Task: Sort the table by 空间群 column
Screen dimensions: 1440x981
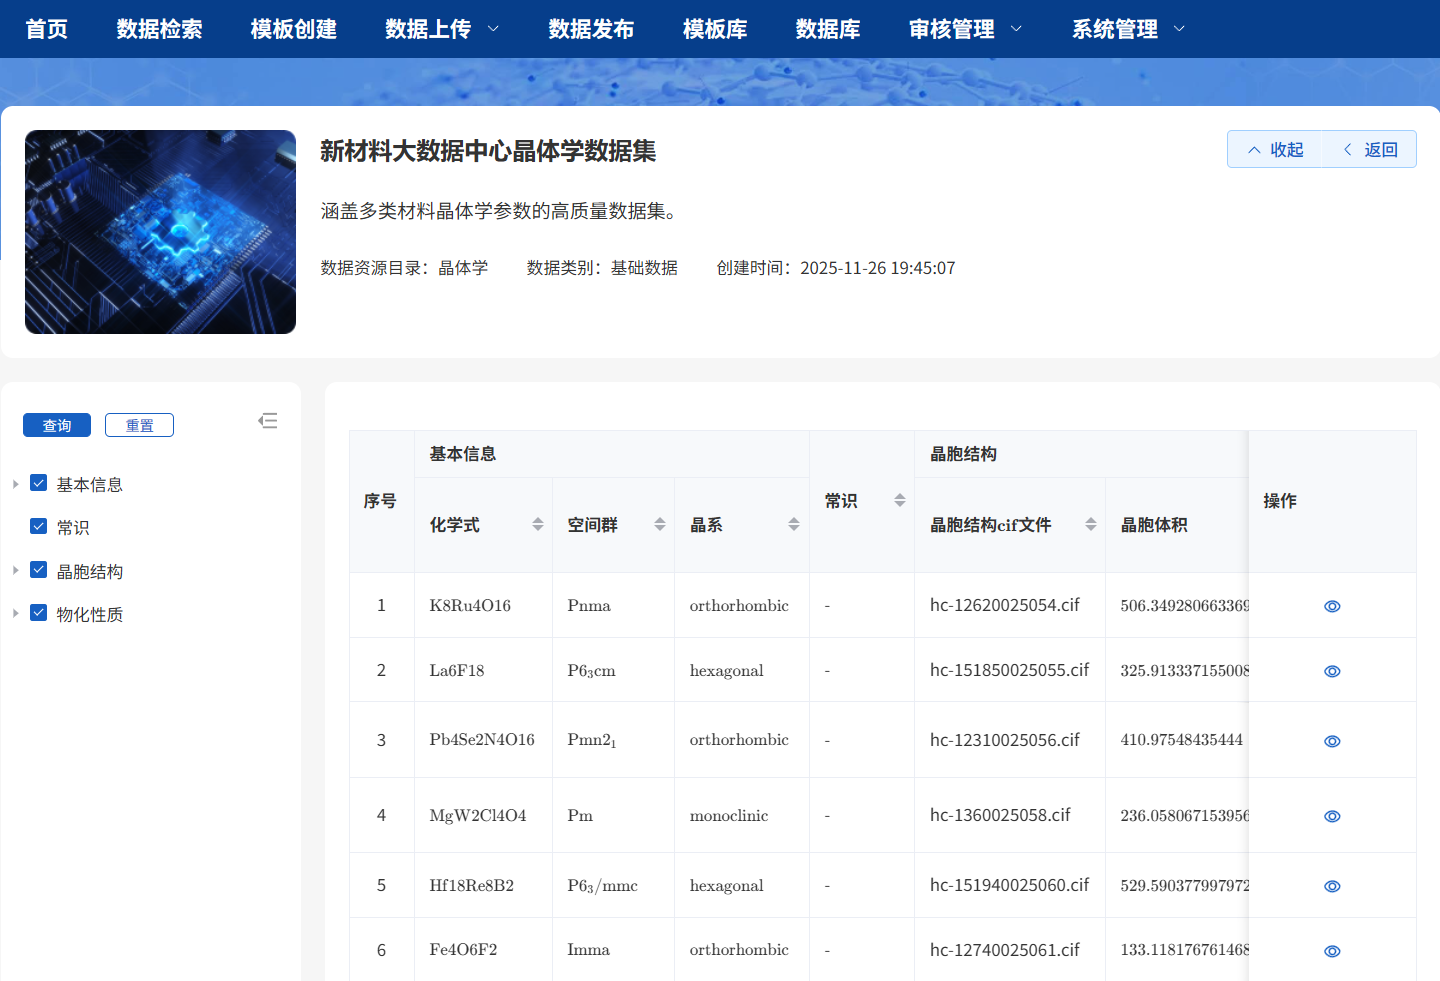Action: click(659, 523)
